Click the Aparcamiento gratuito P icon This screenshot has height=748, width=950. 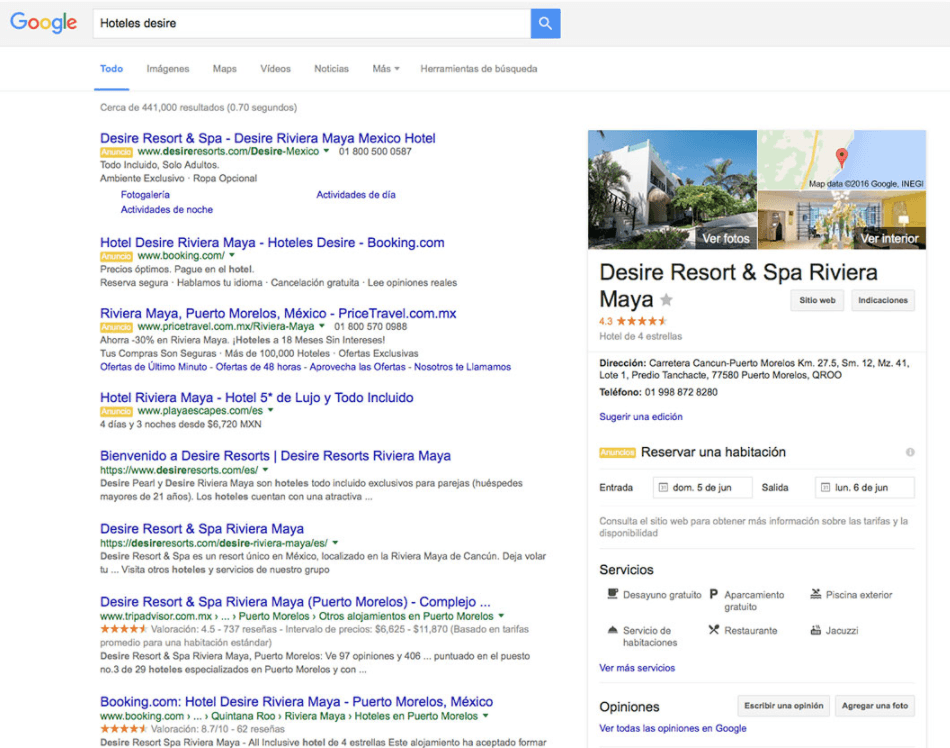point(714,594)
